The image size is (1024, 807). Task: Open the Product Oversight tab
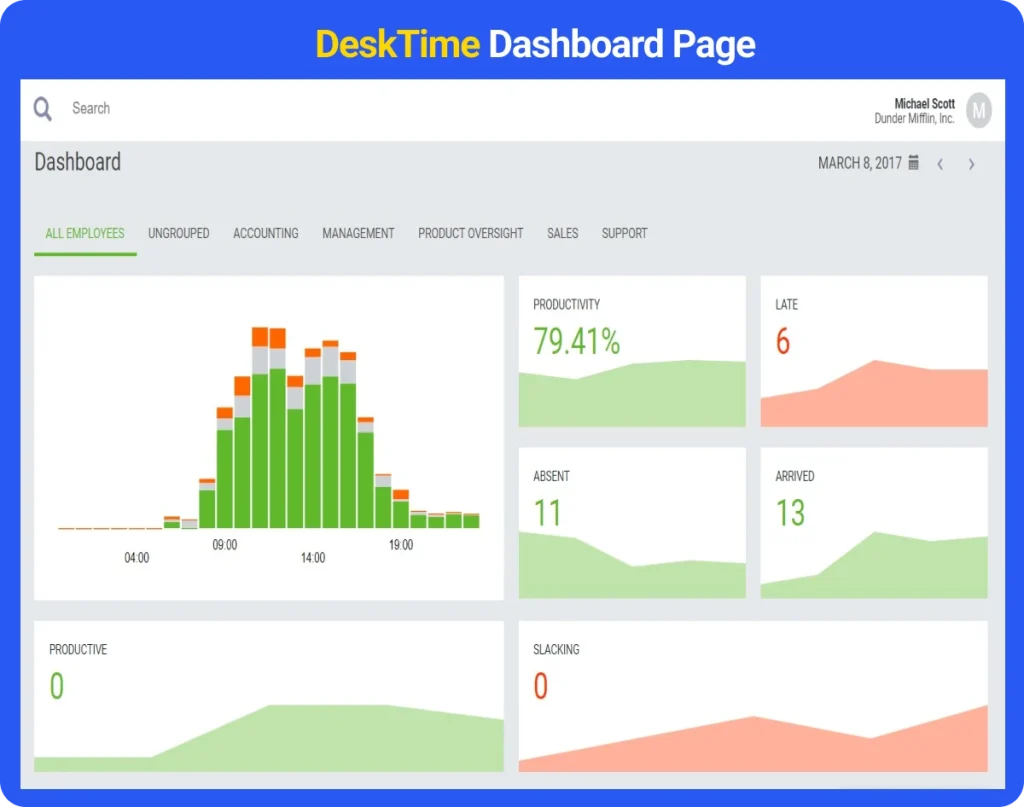point(470,233)
